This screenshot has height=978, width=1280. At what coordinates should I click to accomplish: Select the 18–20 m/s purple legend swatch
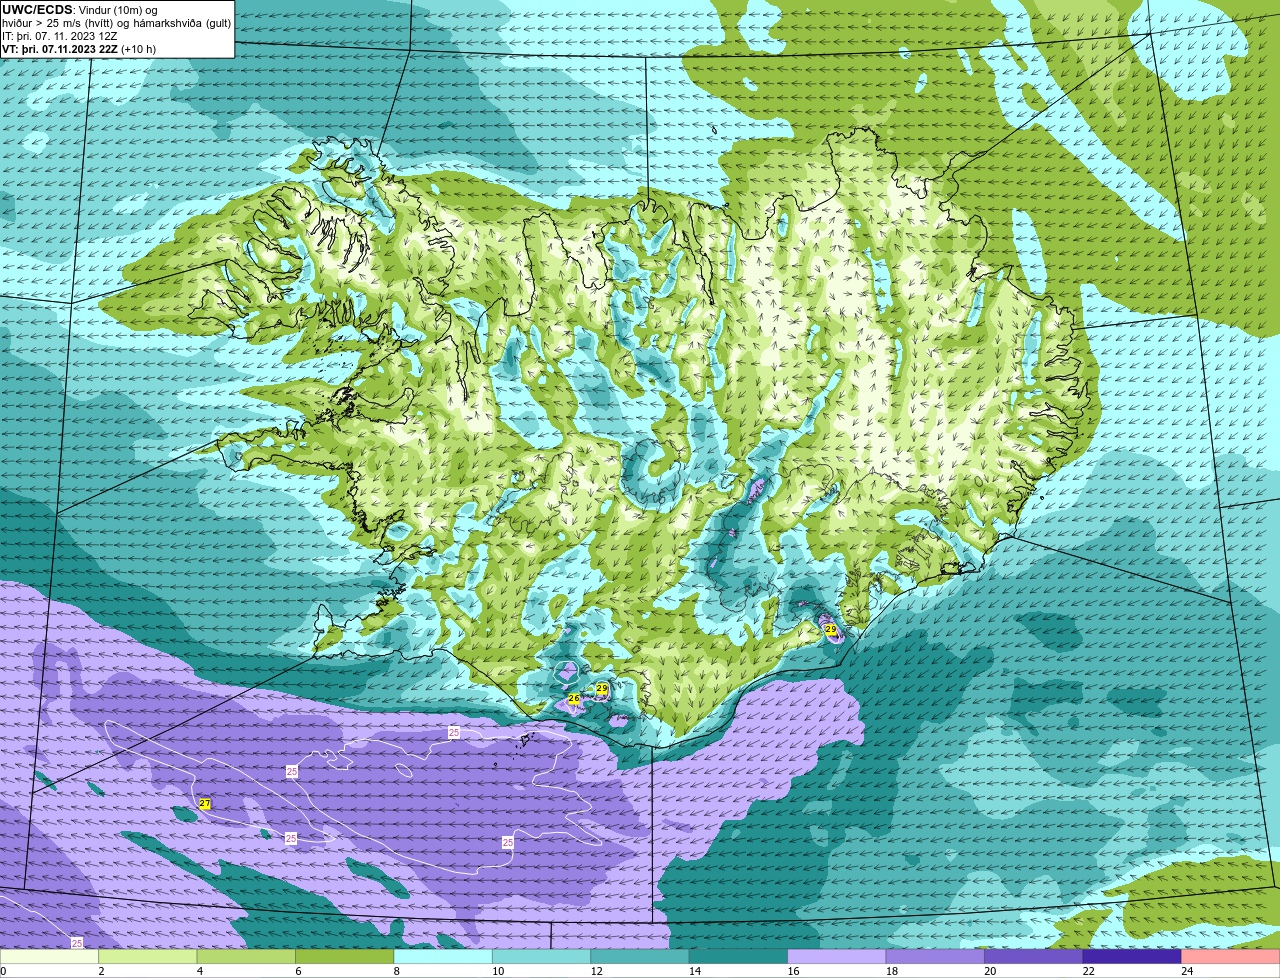coord(935,956)
